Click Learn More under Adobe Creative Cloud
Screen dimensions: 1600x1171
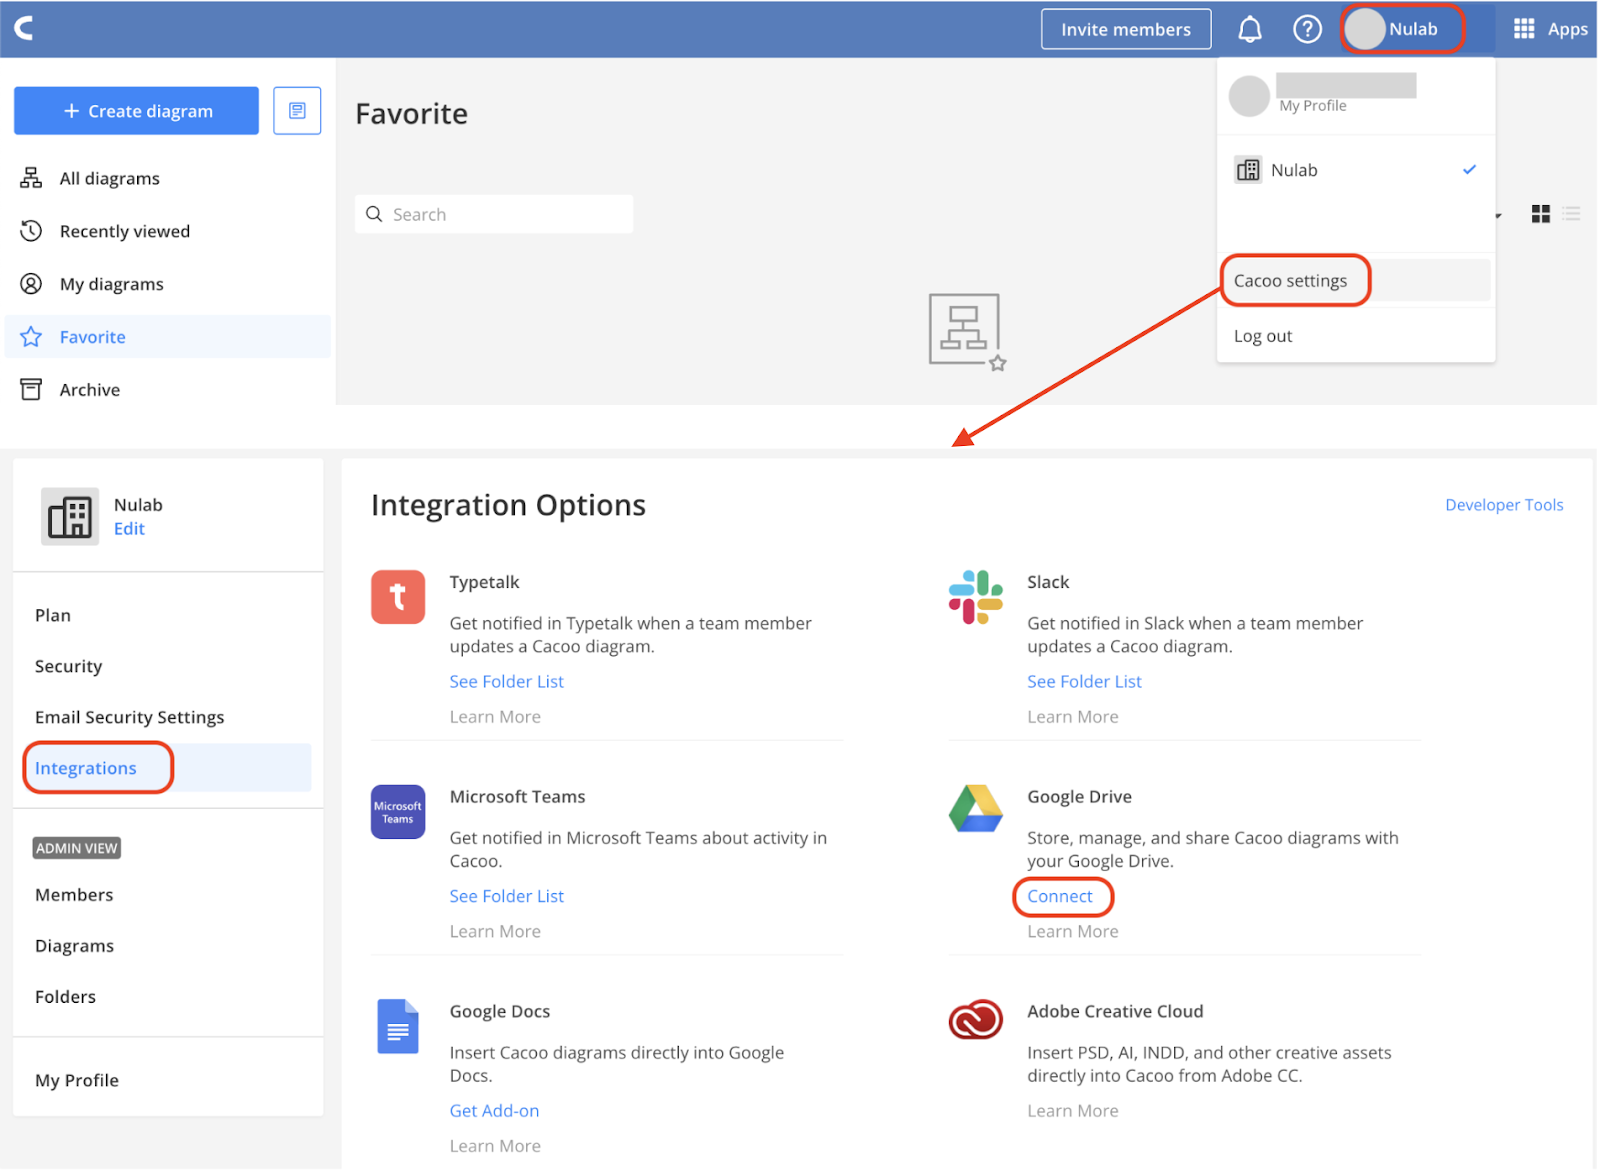(1073, 1111)
